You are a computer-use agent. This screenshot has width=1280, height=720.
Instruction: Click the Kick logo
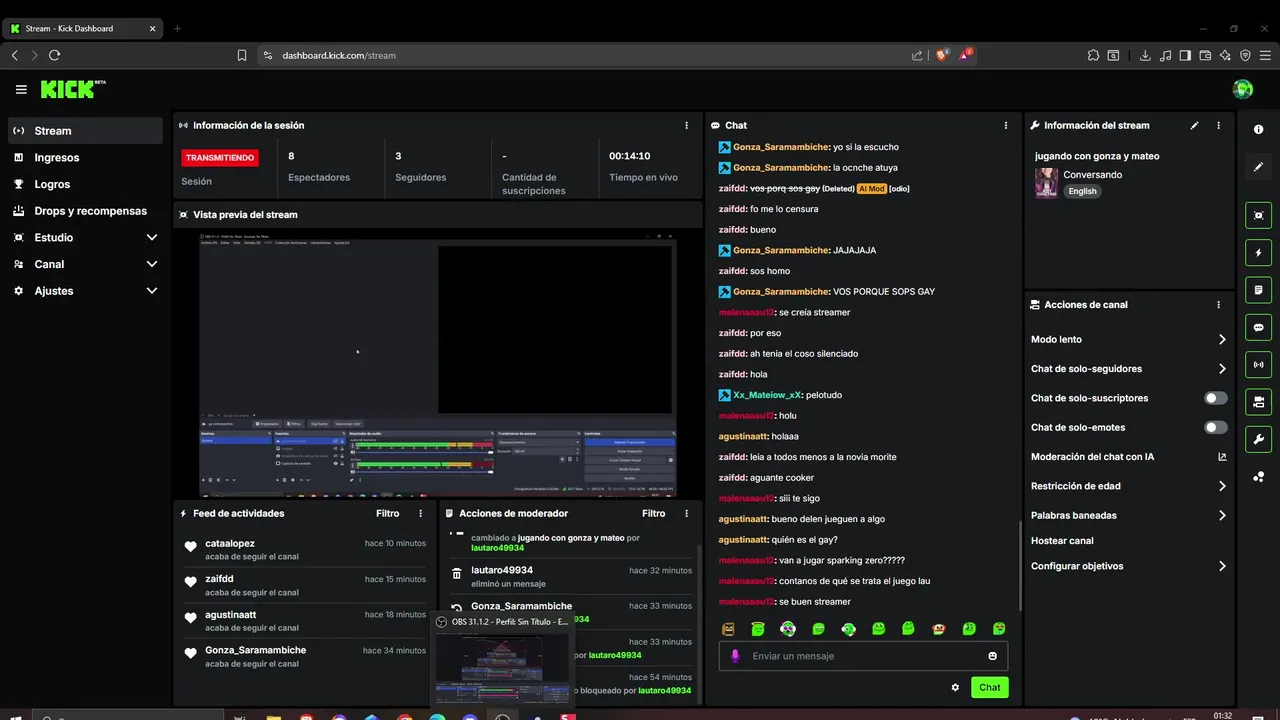[x=73, y=89]
